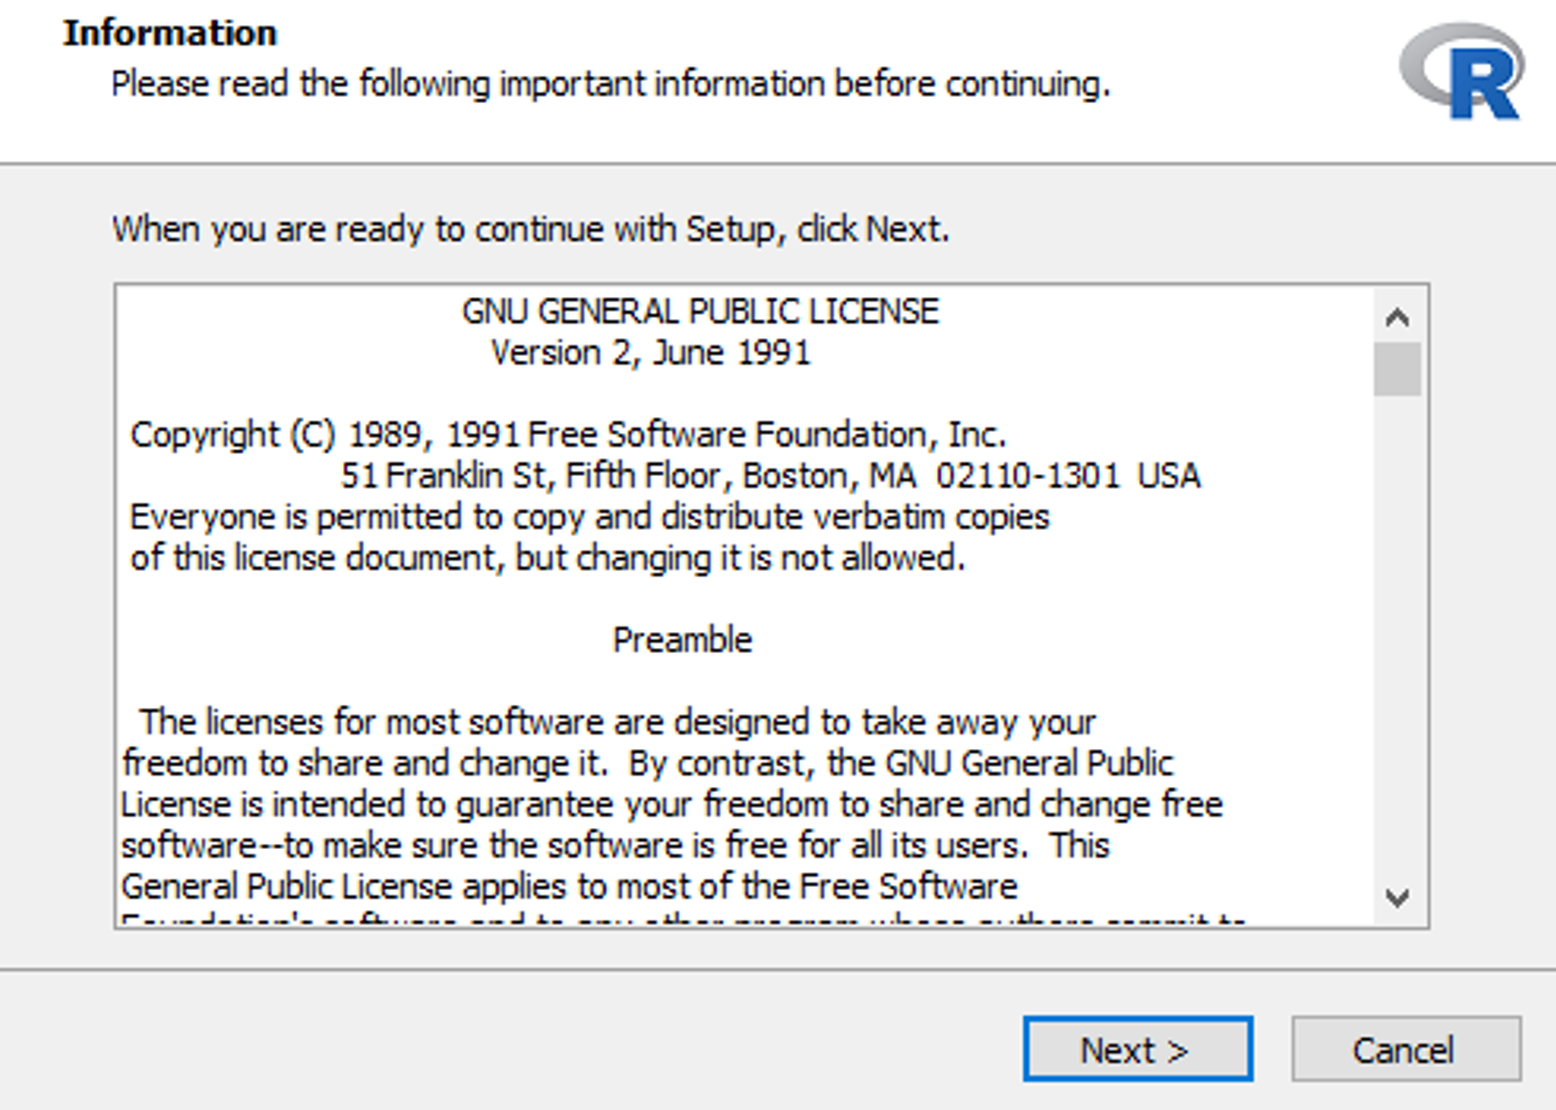Click Next to continue Setup
This screenshot has width=1556, height=1110.
[x=1136, y=1049]
